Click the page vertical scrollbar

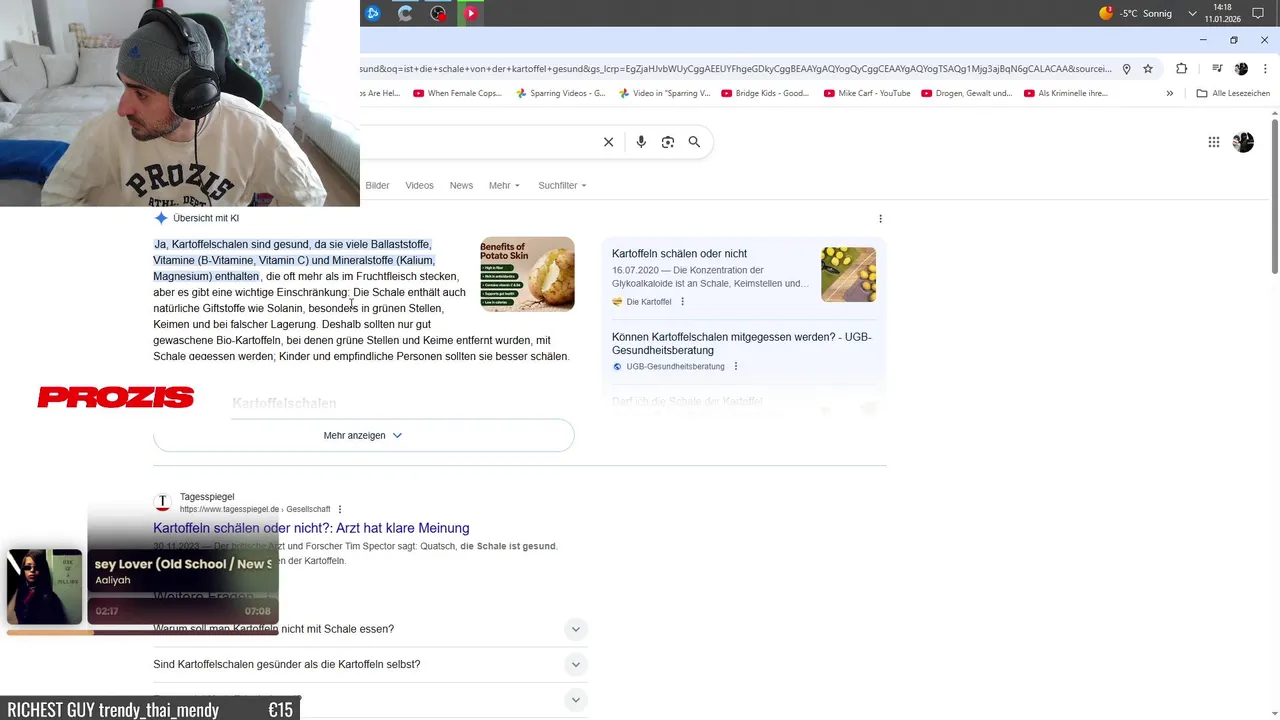(x=1274, y=195)
